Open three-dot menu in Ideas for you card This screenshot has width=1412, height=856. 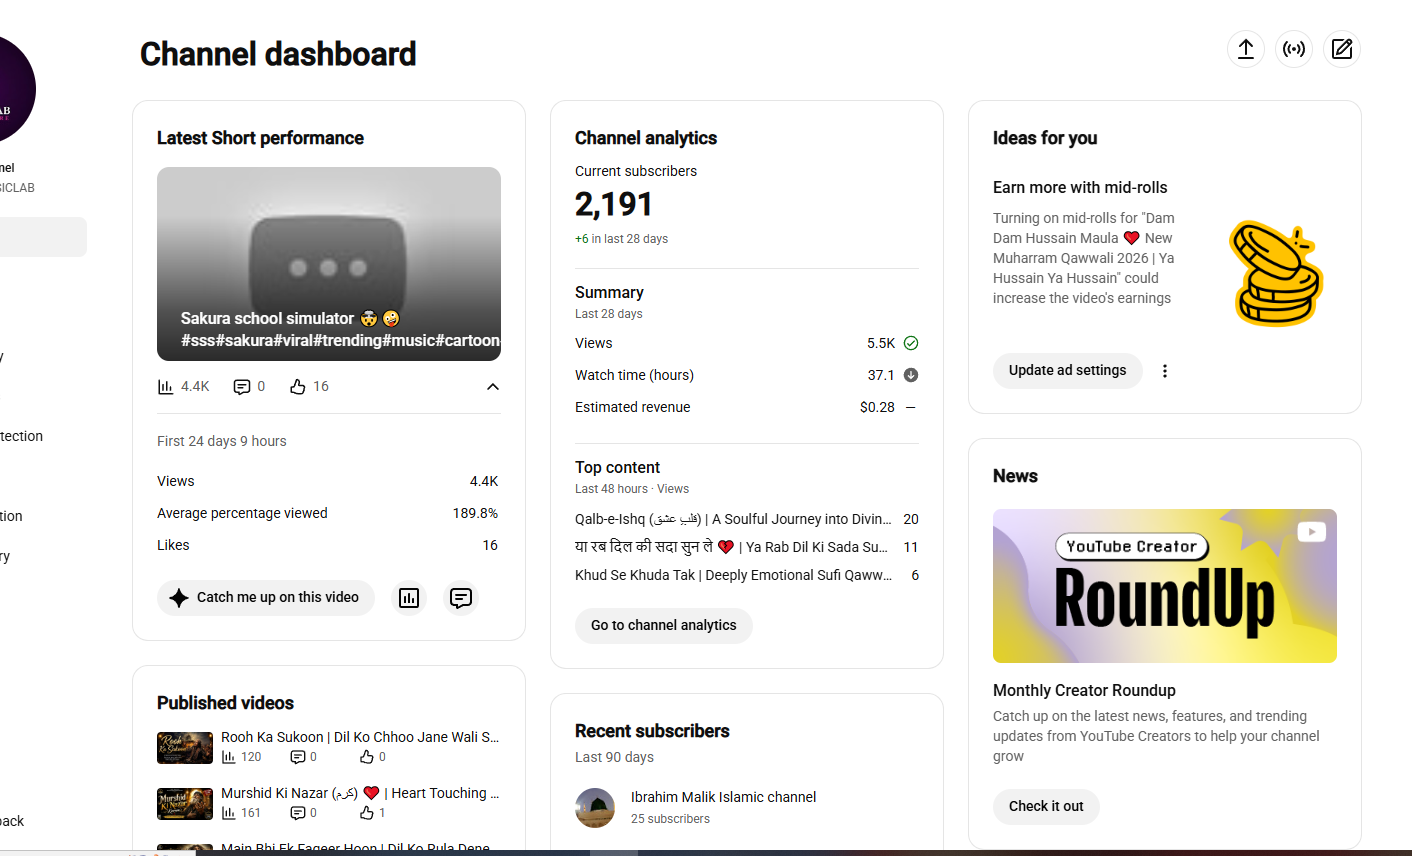[x=1165, y=371]
